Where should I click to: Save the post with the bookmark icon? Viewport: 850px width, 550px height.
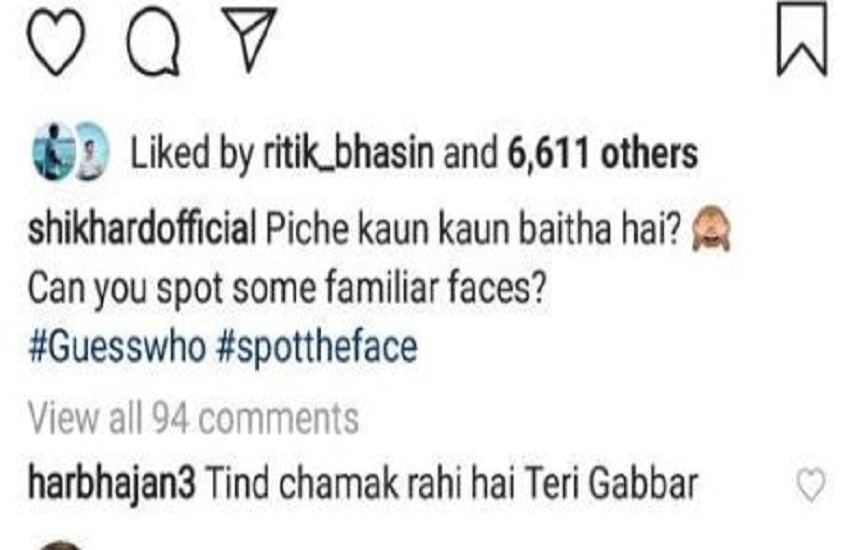pyautogui.click(x=802, y=44)
